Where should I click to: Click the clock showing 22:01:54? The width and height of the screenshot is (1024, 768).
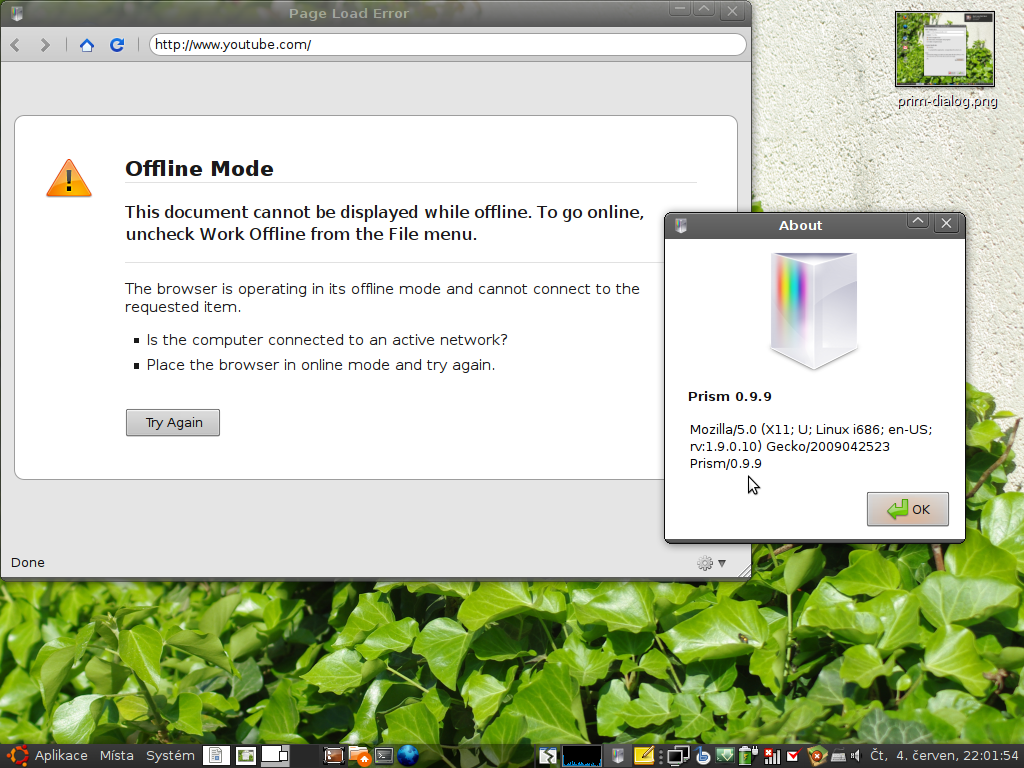click(x=945, y=756)
